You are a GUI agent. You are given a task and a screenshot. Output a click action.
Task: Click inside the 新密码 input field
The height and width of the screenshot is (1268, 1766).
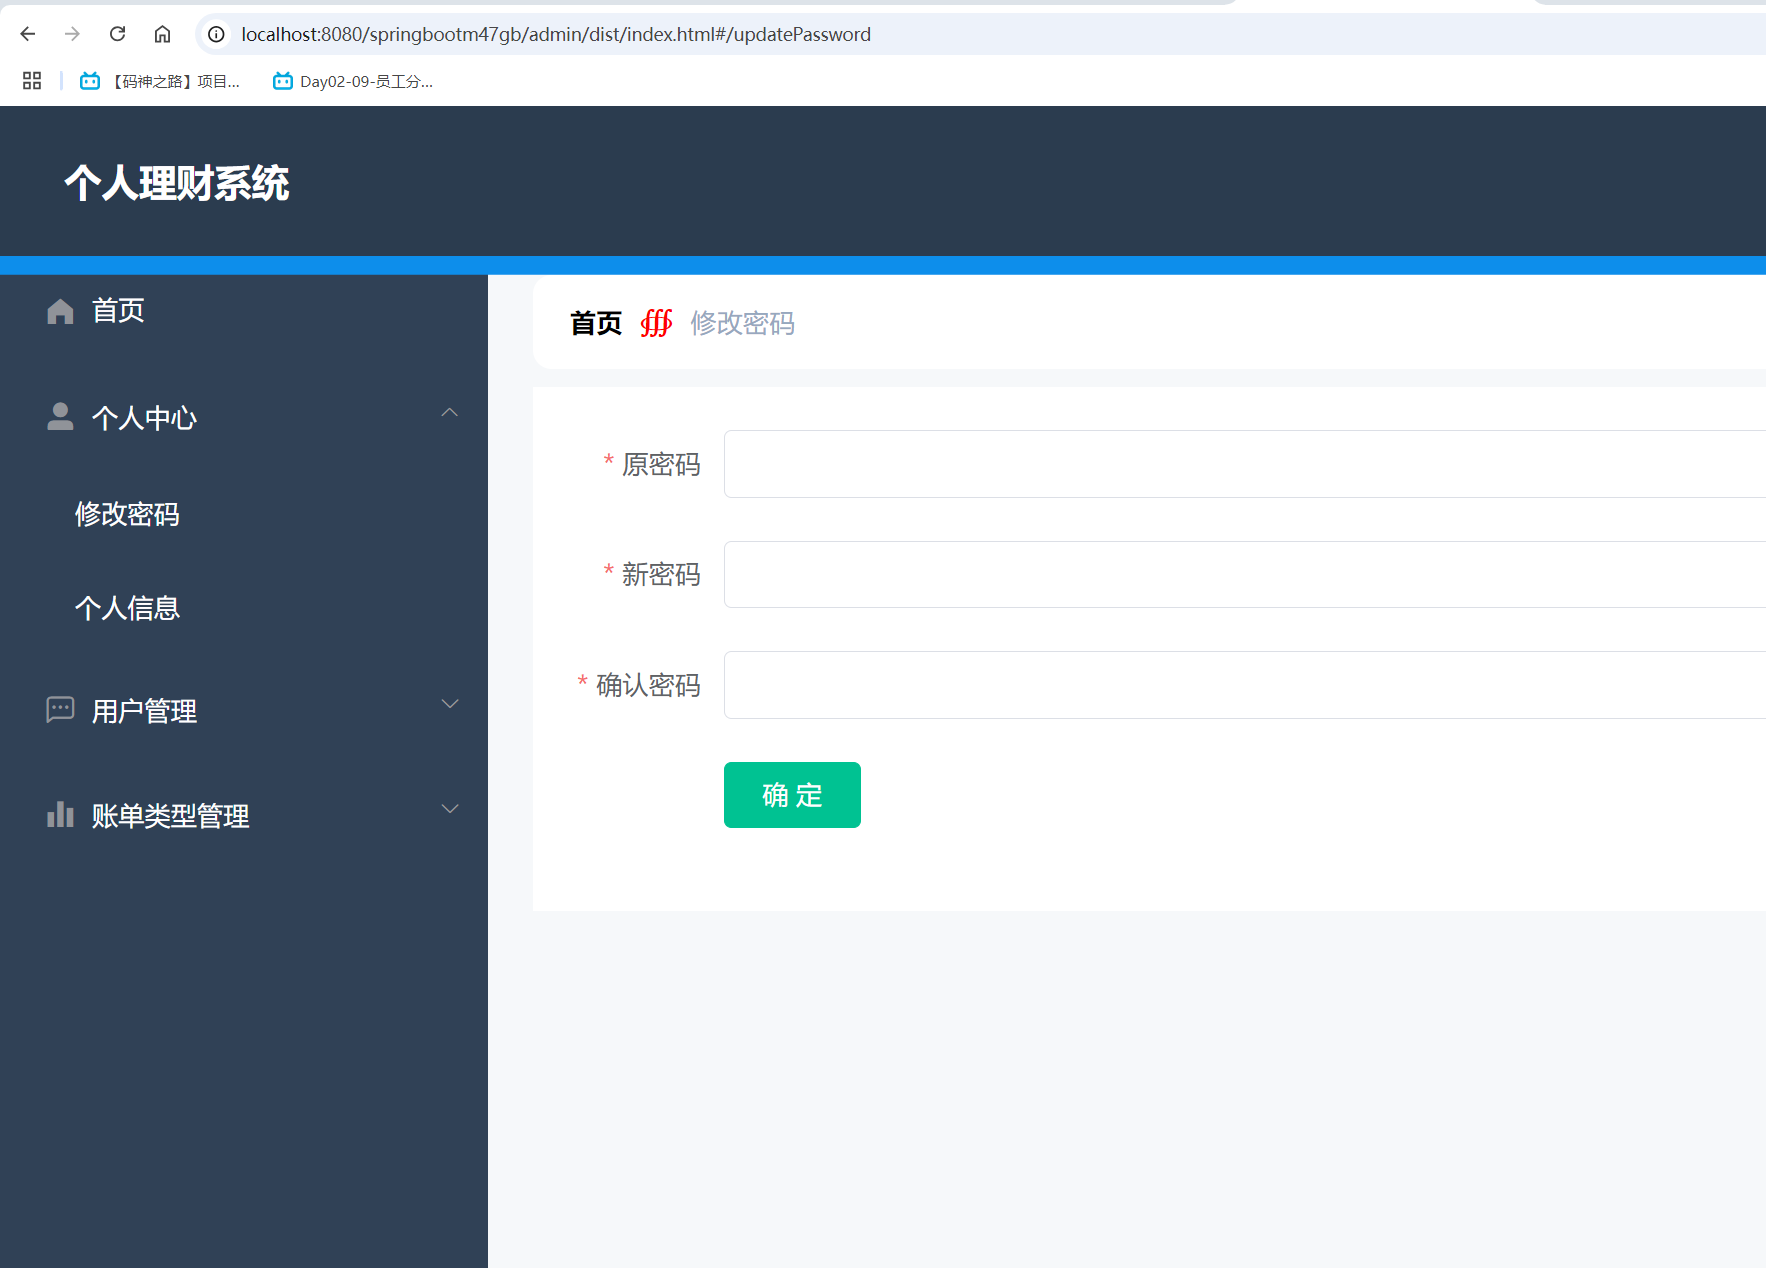pos(1100,574)
